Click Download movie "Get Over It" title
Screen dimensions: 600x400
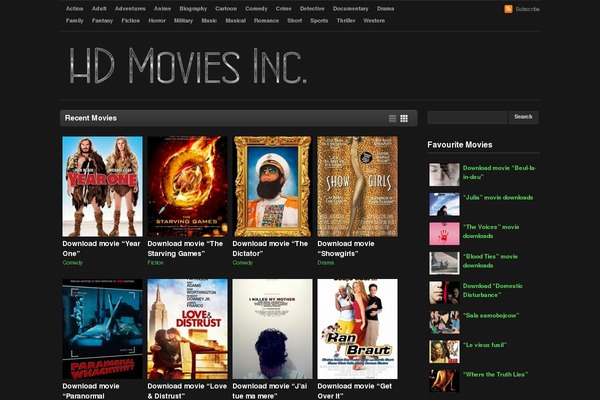[x=355, y=391]
